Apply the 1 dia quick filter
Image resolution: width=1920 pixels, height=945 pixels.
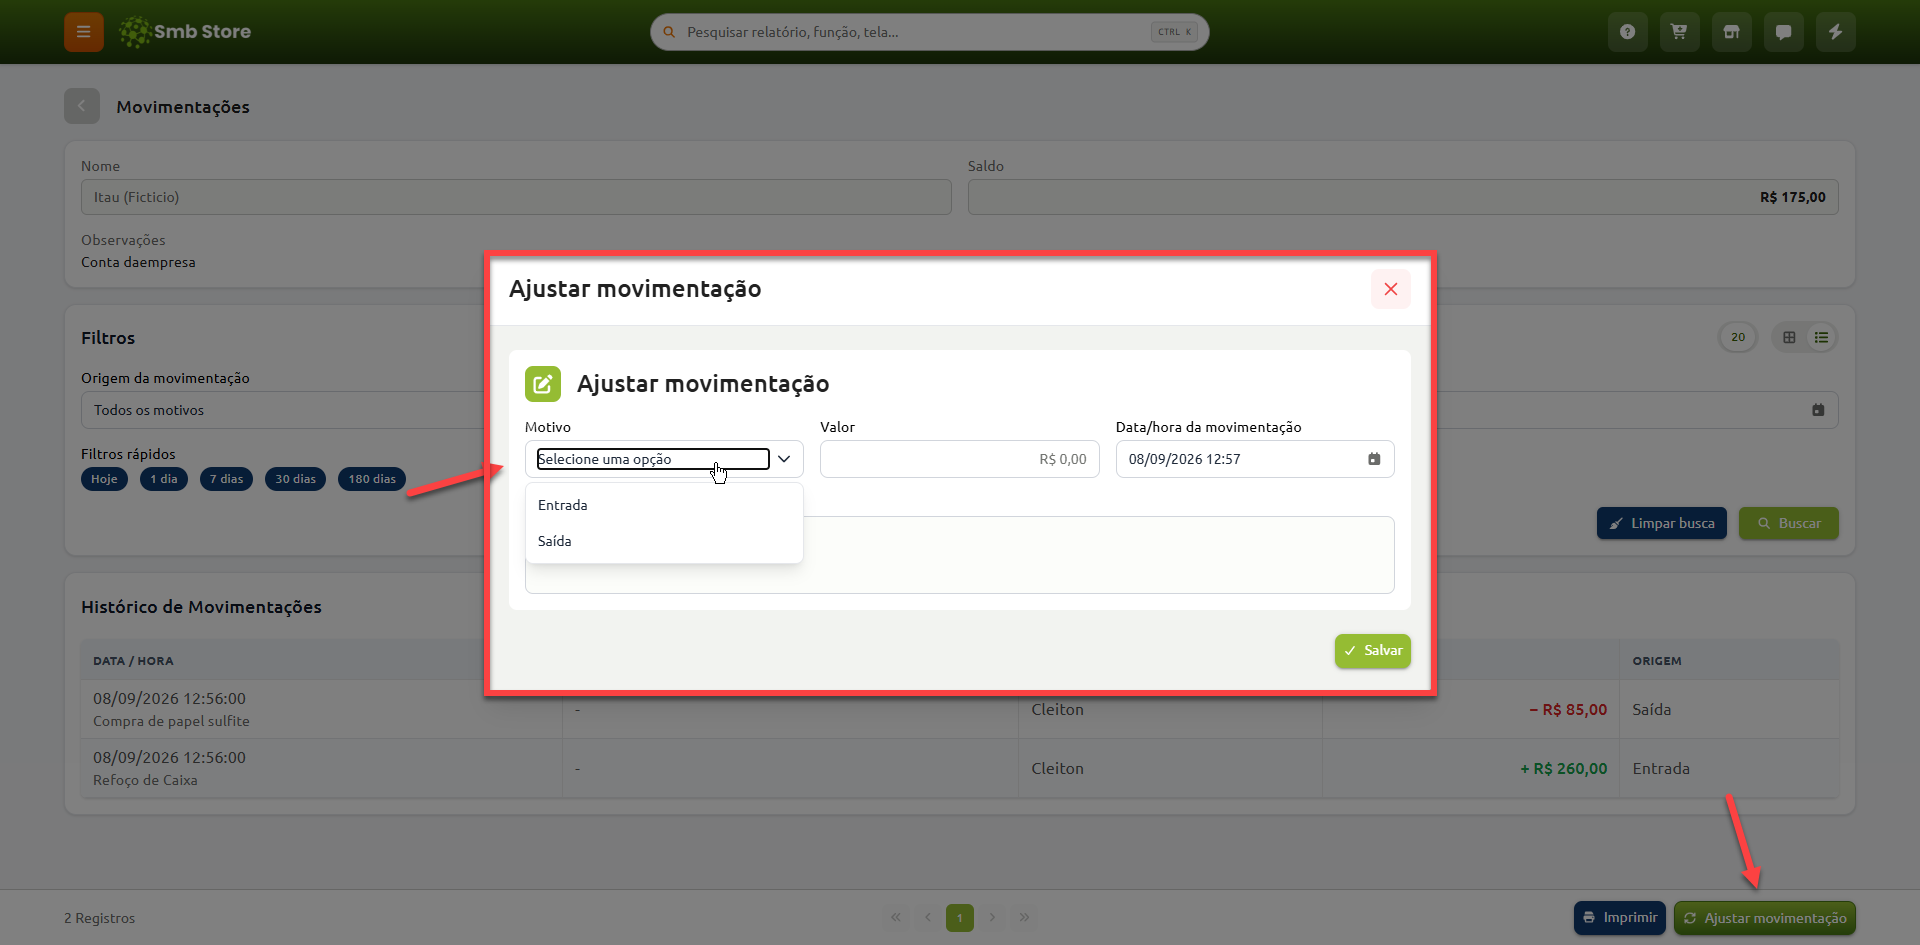click(164, 479)
